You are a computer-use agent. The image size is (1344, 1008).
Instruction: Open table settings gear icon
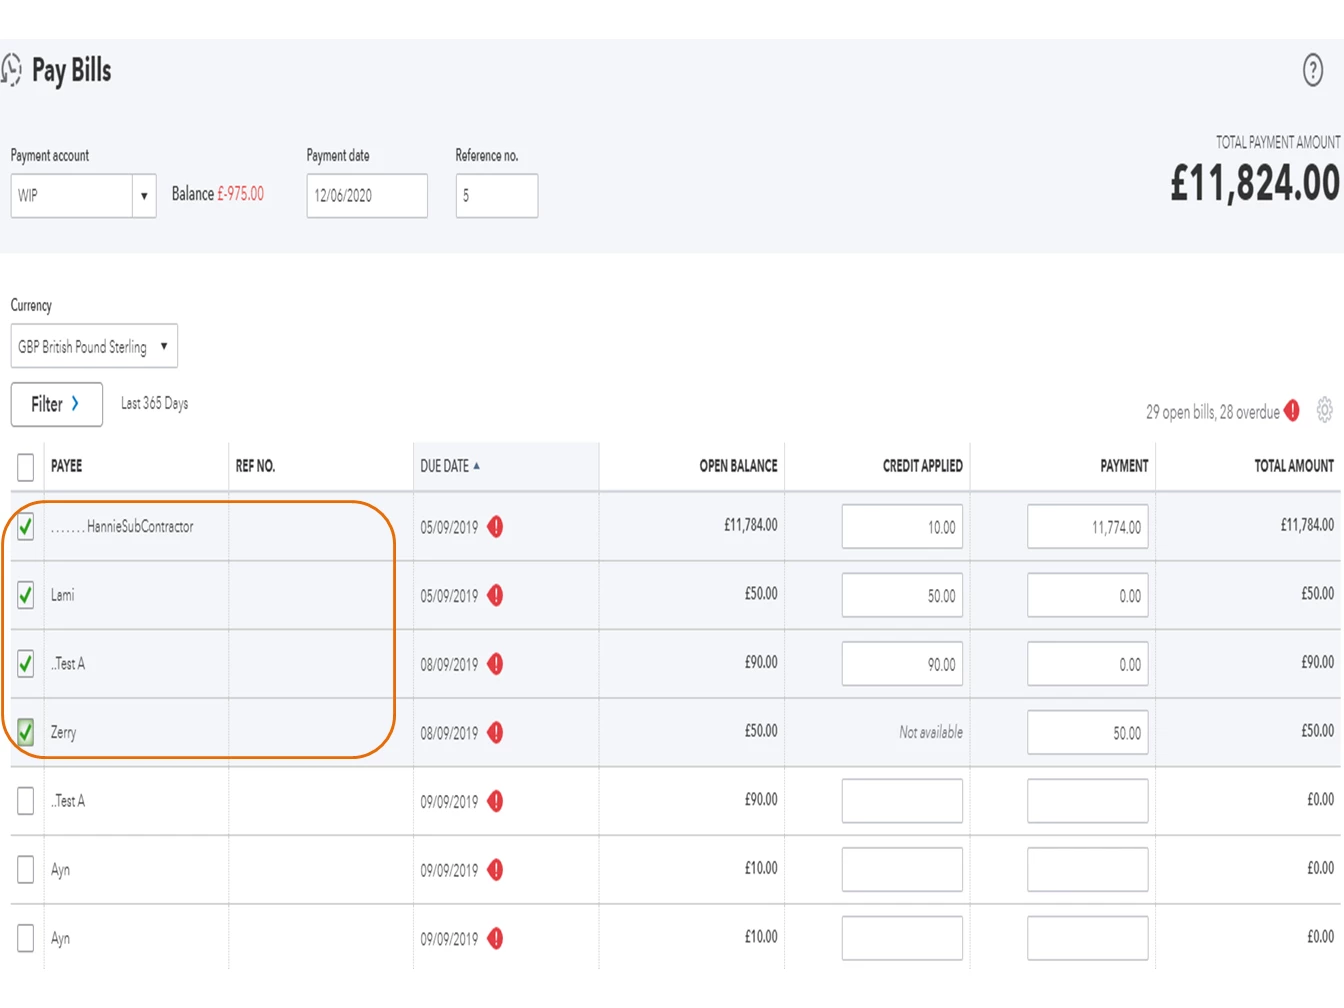click(1325, 410)
